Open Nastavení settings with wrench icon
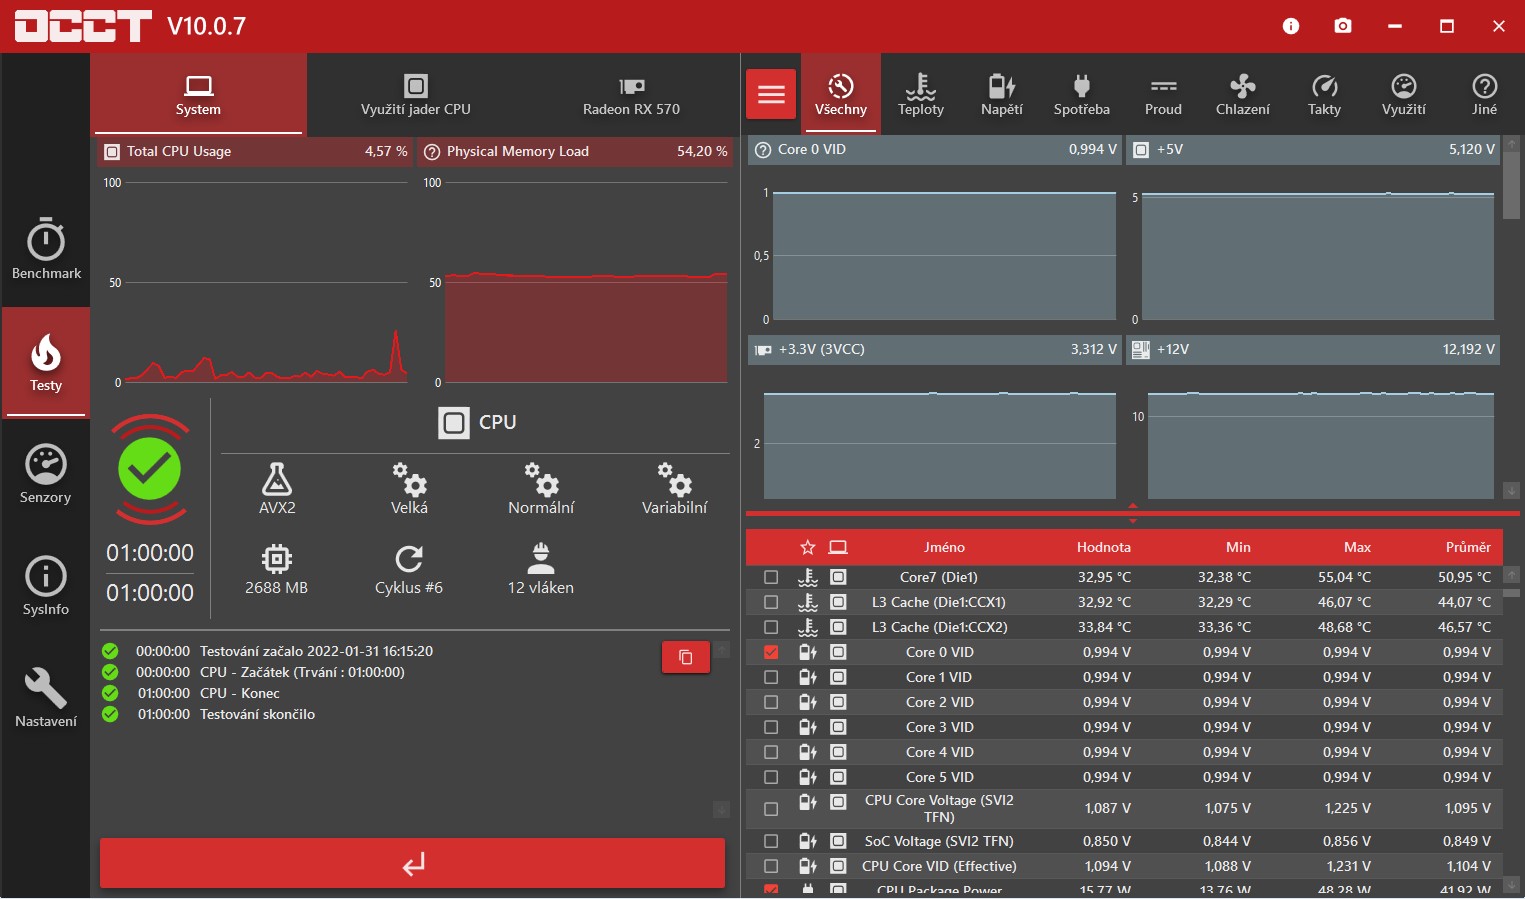Viewport: 1525px width, 899px height. pyautogui.click(x=46, y=698)
